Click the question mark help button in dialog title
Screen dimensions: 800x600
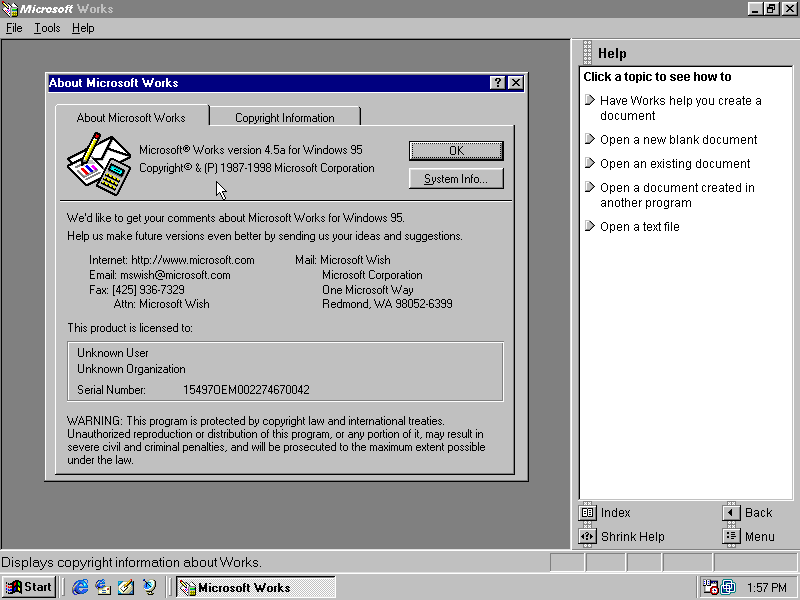coord(498,83)
